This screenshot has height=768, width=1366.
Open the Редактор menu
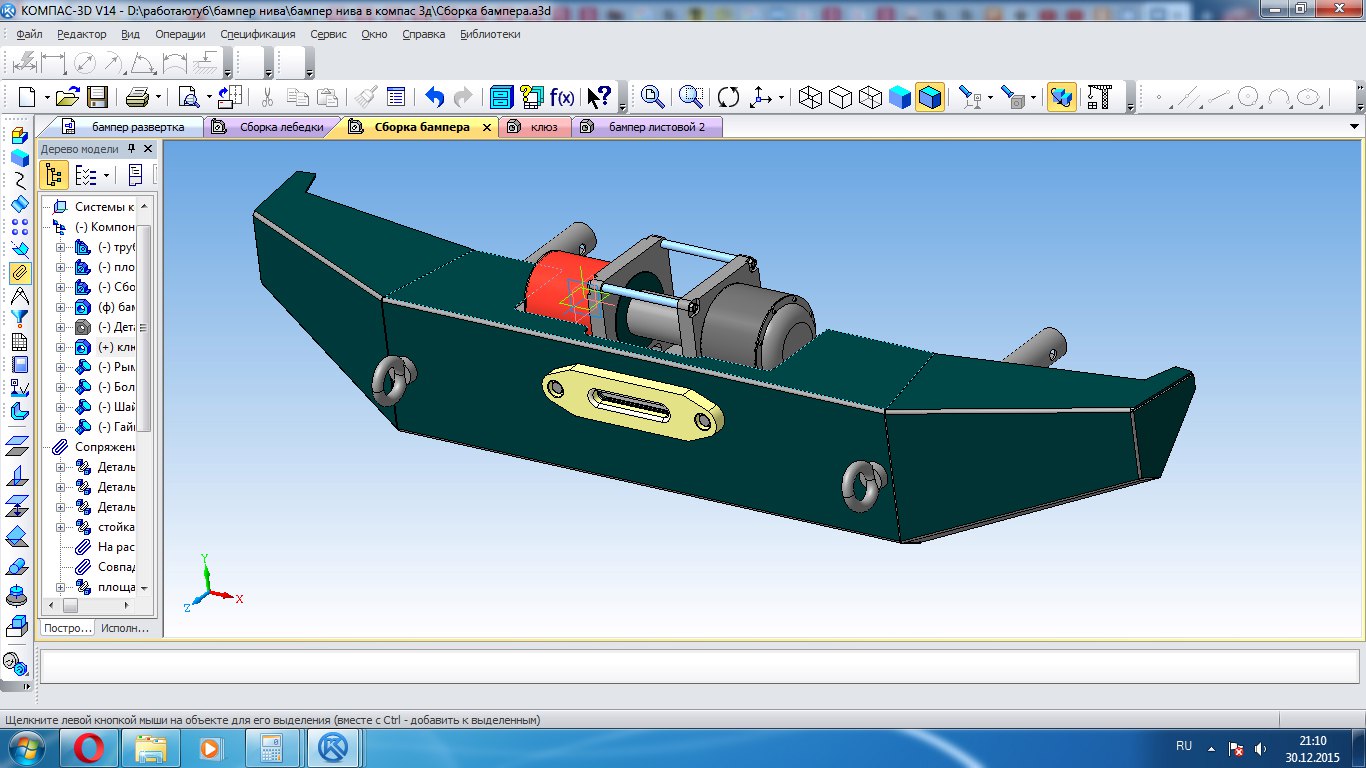pyautogui.click(x=81, y=34)
